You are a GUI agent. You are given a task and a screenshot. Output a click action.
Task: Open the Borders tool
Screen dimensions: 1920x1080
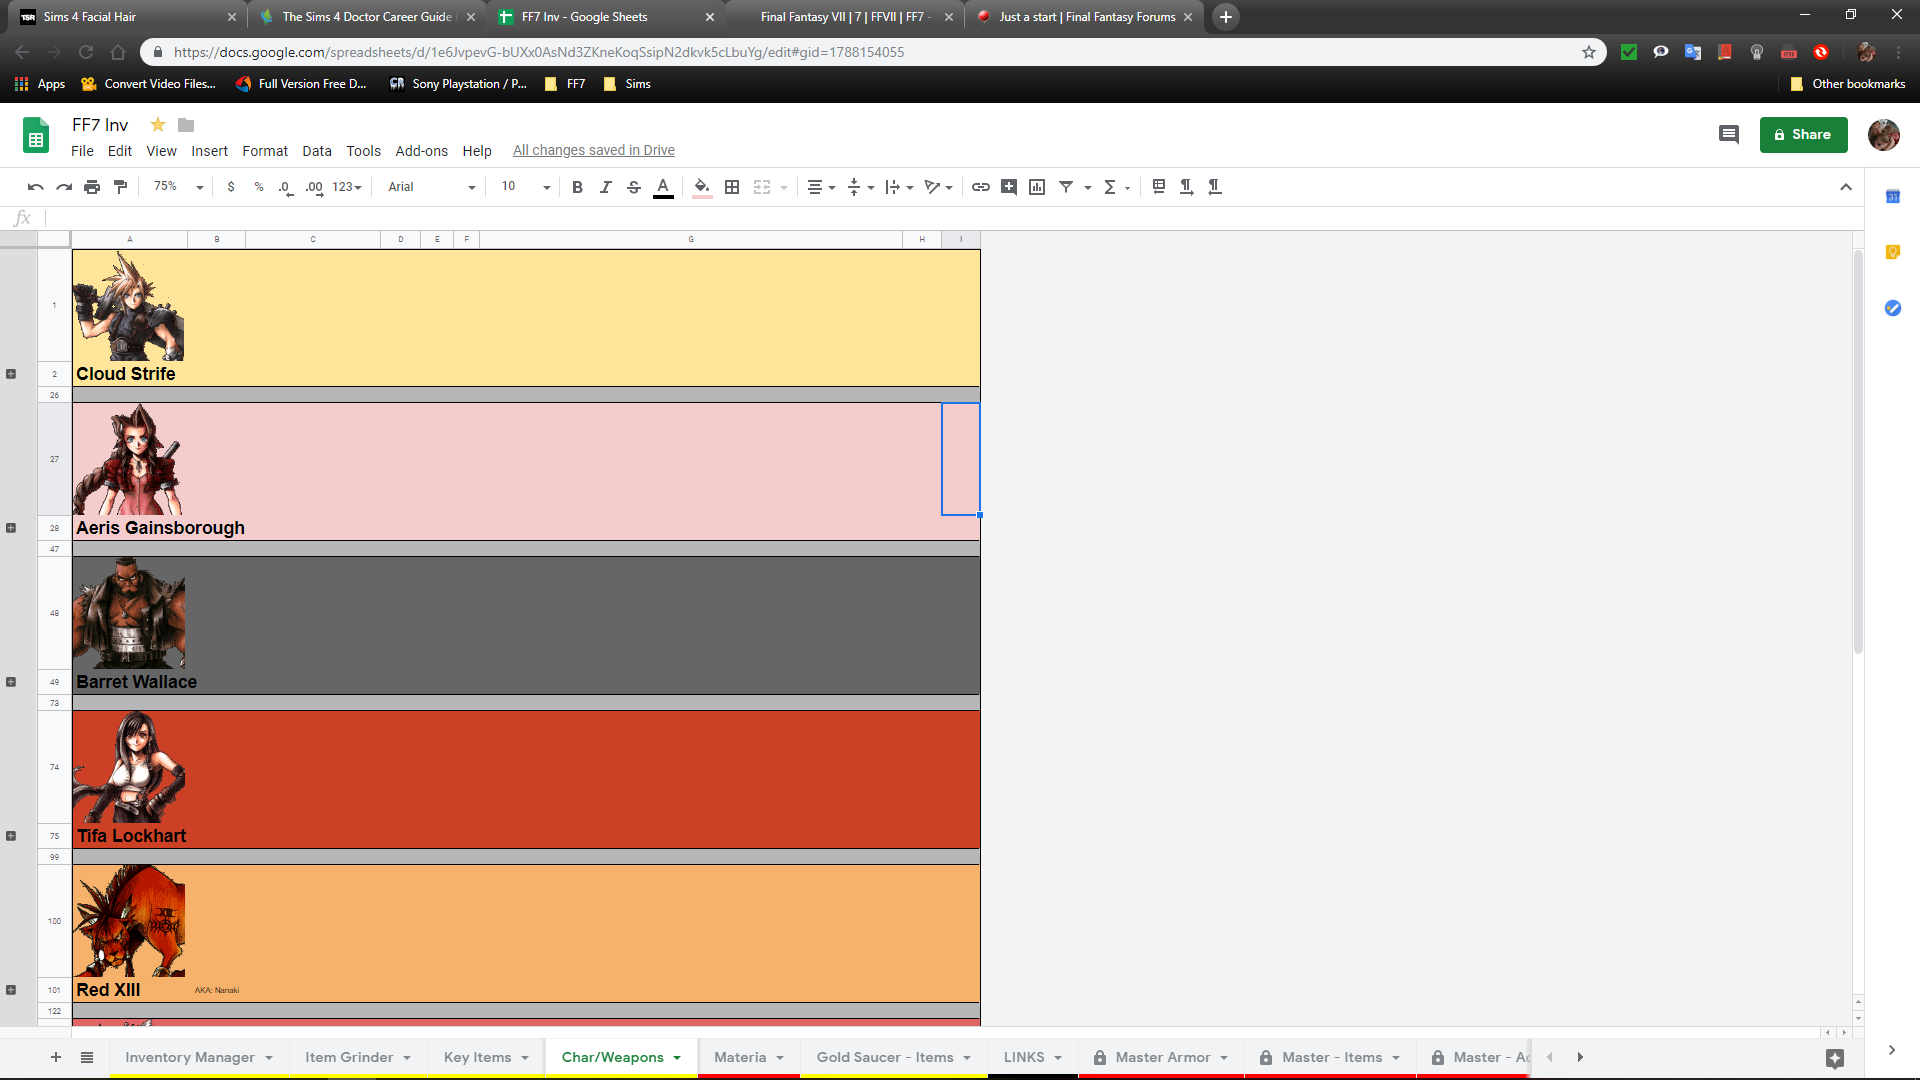click(732, 187)
